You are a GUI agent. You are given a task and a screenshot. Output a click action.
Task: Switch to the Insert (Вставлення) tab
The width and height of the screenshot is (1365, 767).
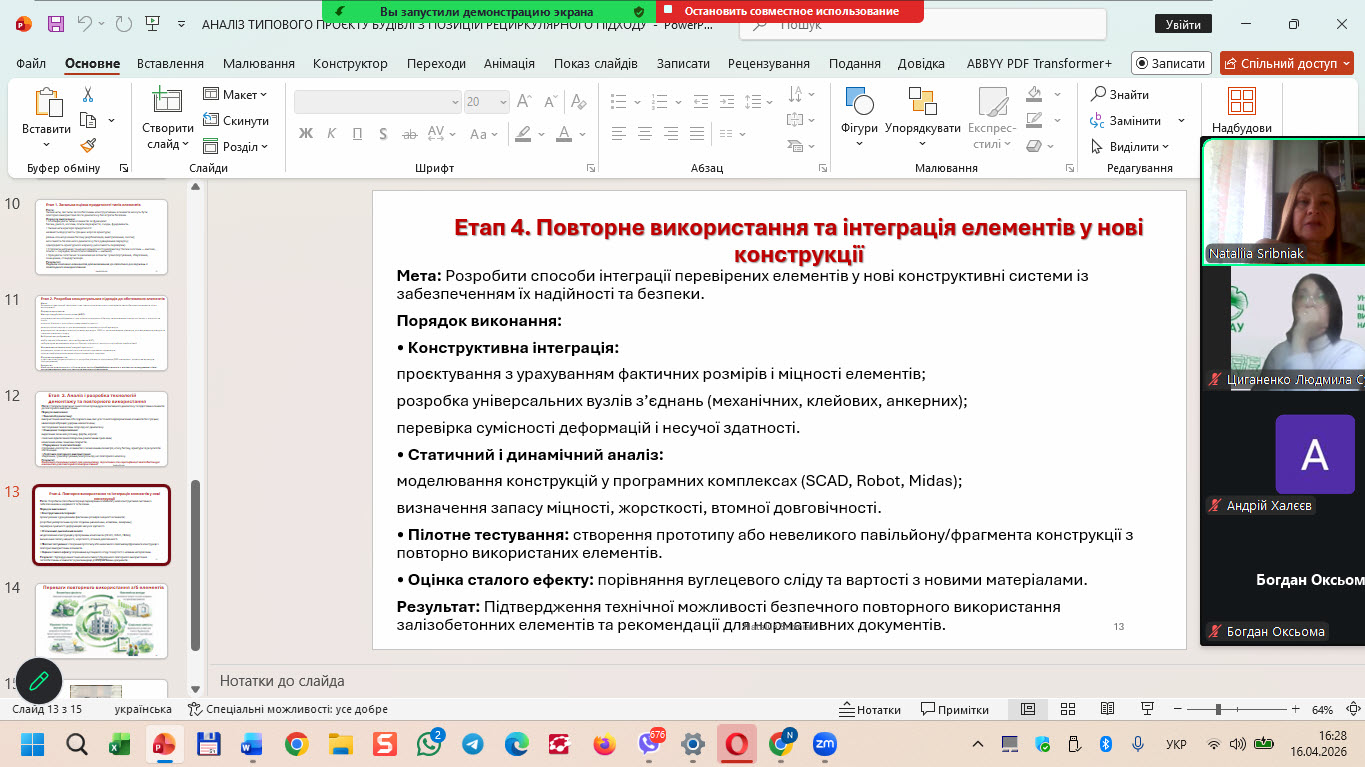(x=170, y=63)
